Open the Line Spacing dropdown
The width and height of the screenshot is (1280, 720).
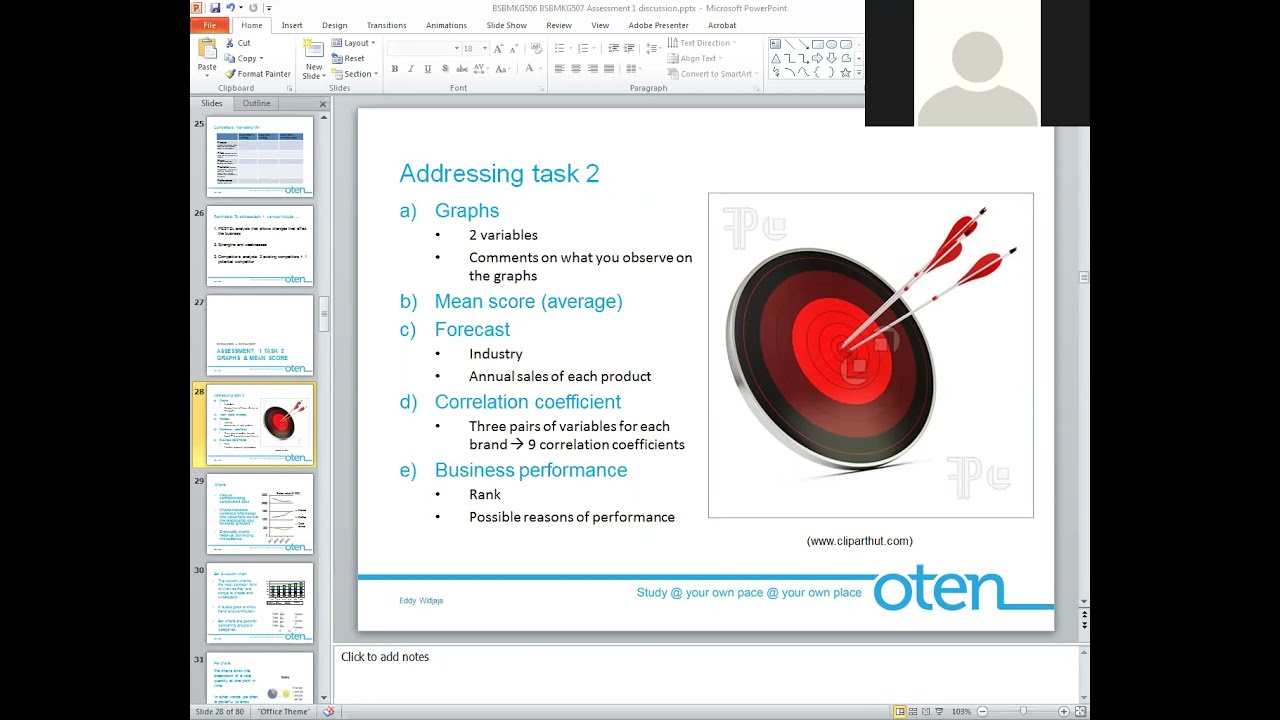(653, 48)
